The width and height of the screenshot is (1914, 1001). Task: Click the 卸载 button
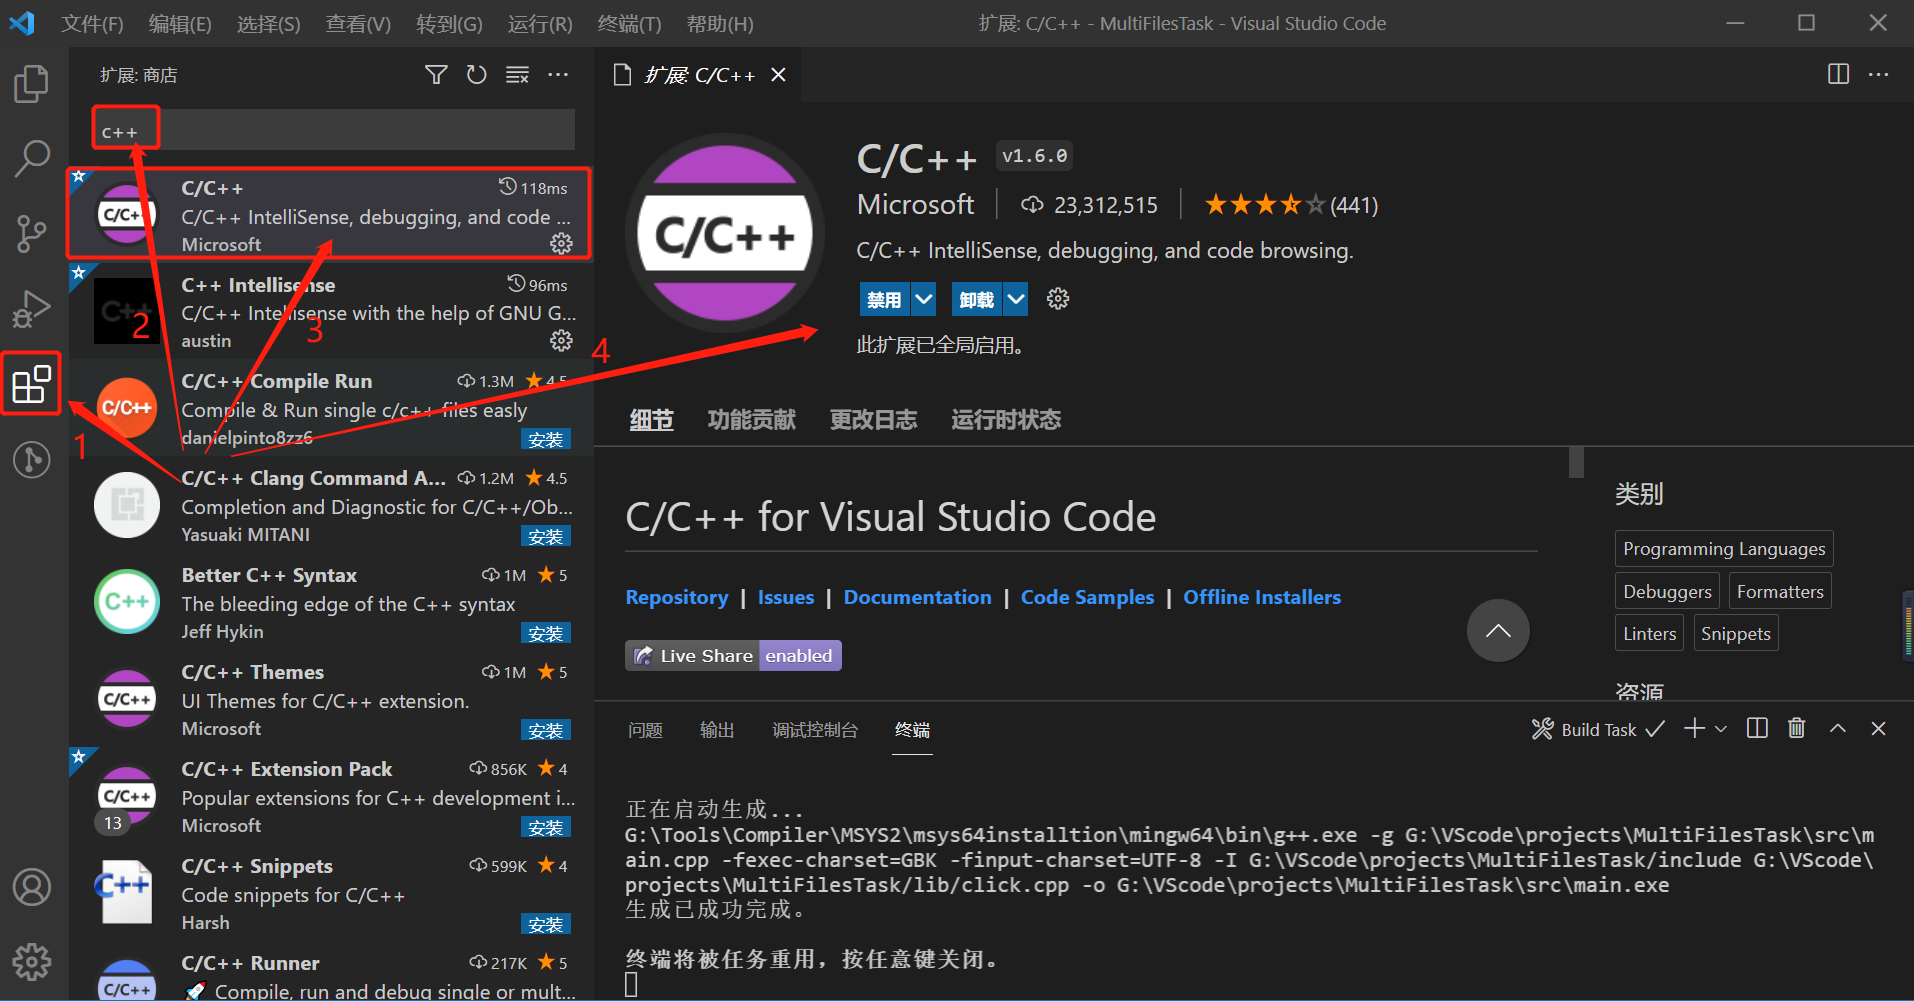(x=976, y=299)
